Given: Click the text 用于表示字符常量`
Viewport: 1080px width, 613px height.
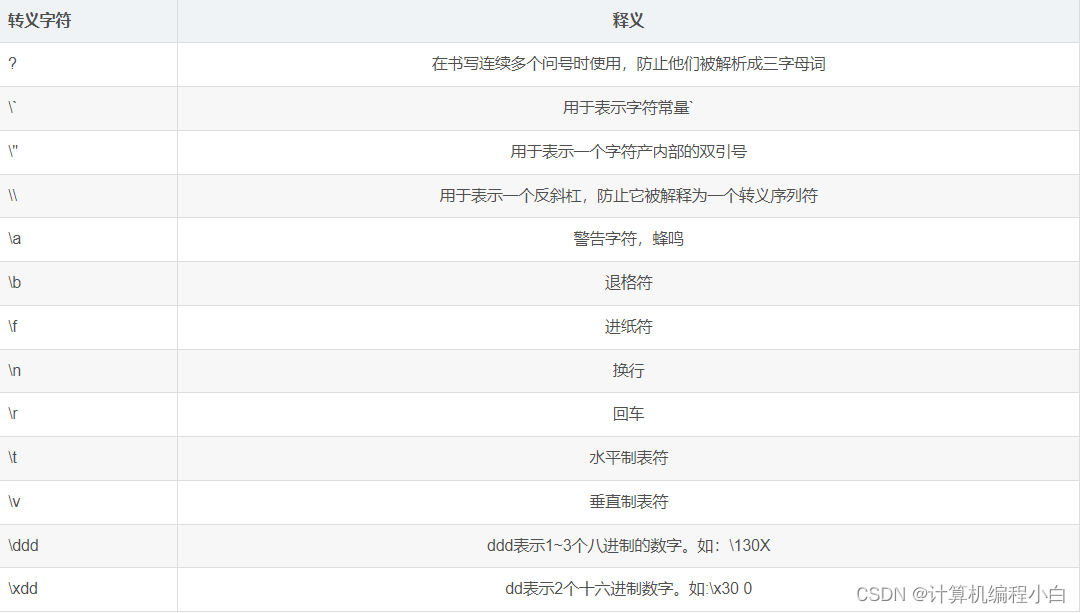Looking at the screenshot, I should pos(628,108).
